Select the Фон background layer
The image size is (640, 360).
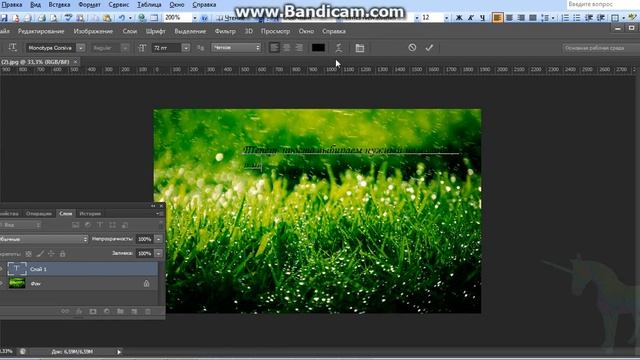click(80, 283)
